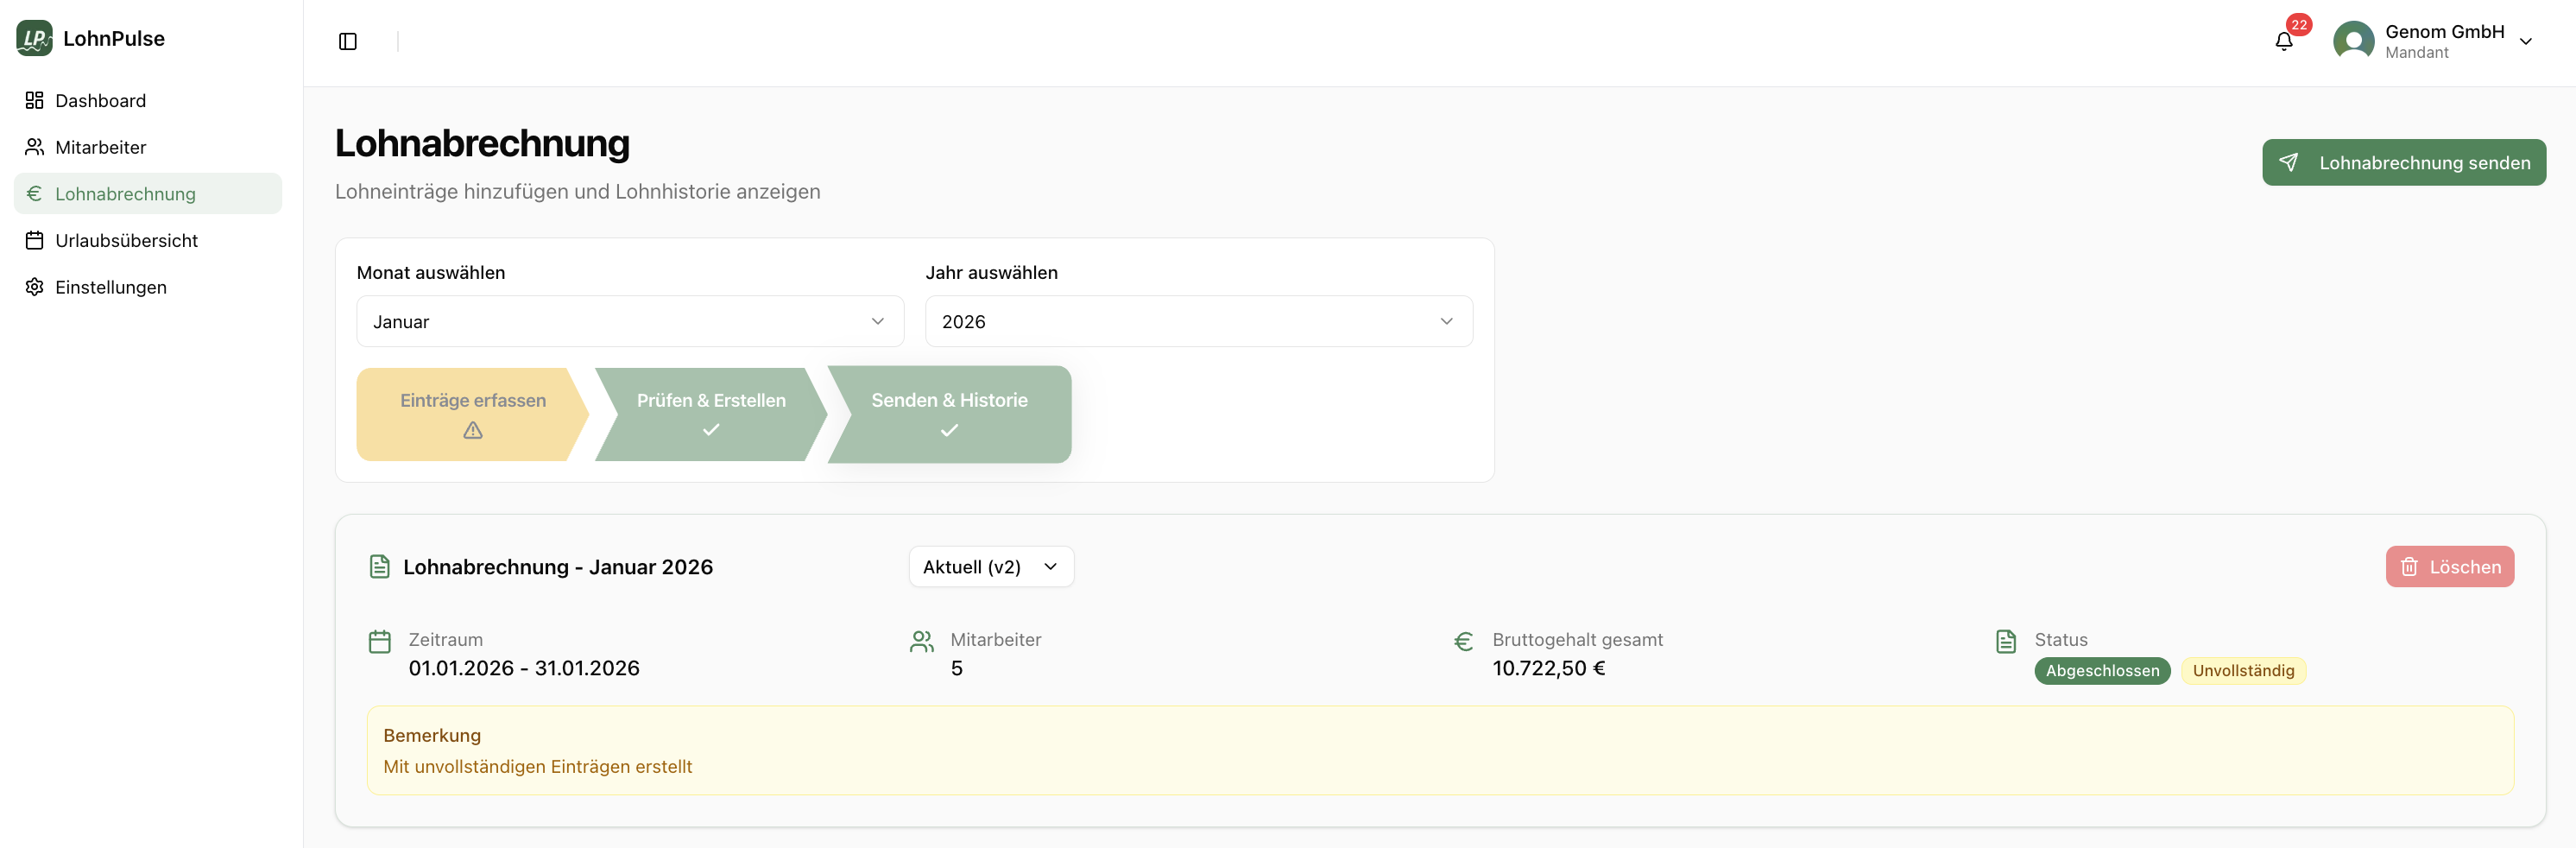Go to Dashboard in the sidebar
Screen dimensions: 2576x848
coord(100,100)
